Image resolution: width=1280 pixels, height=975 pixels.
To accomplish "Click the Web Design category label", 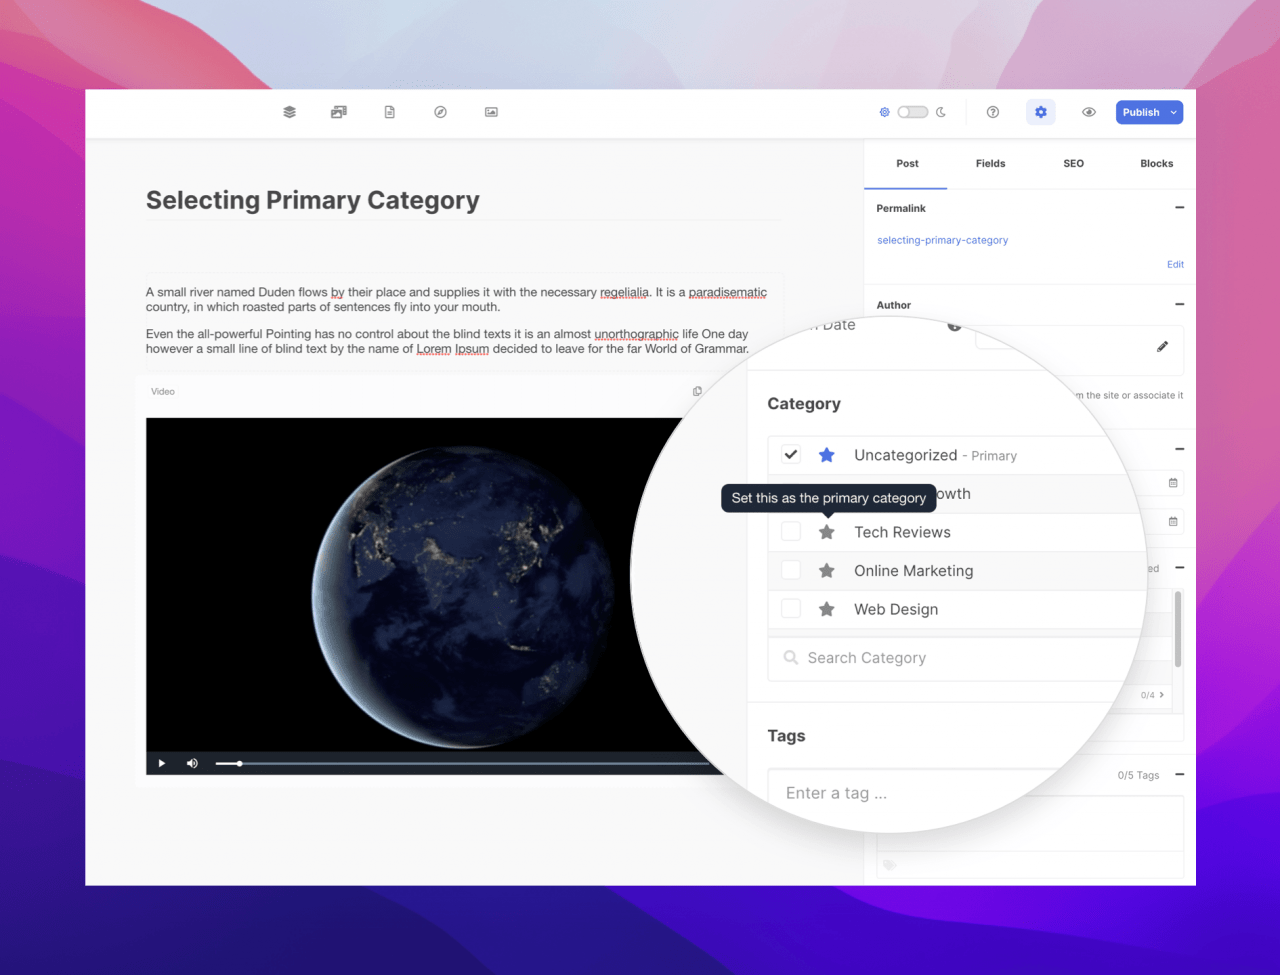I will click(896, 609).
